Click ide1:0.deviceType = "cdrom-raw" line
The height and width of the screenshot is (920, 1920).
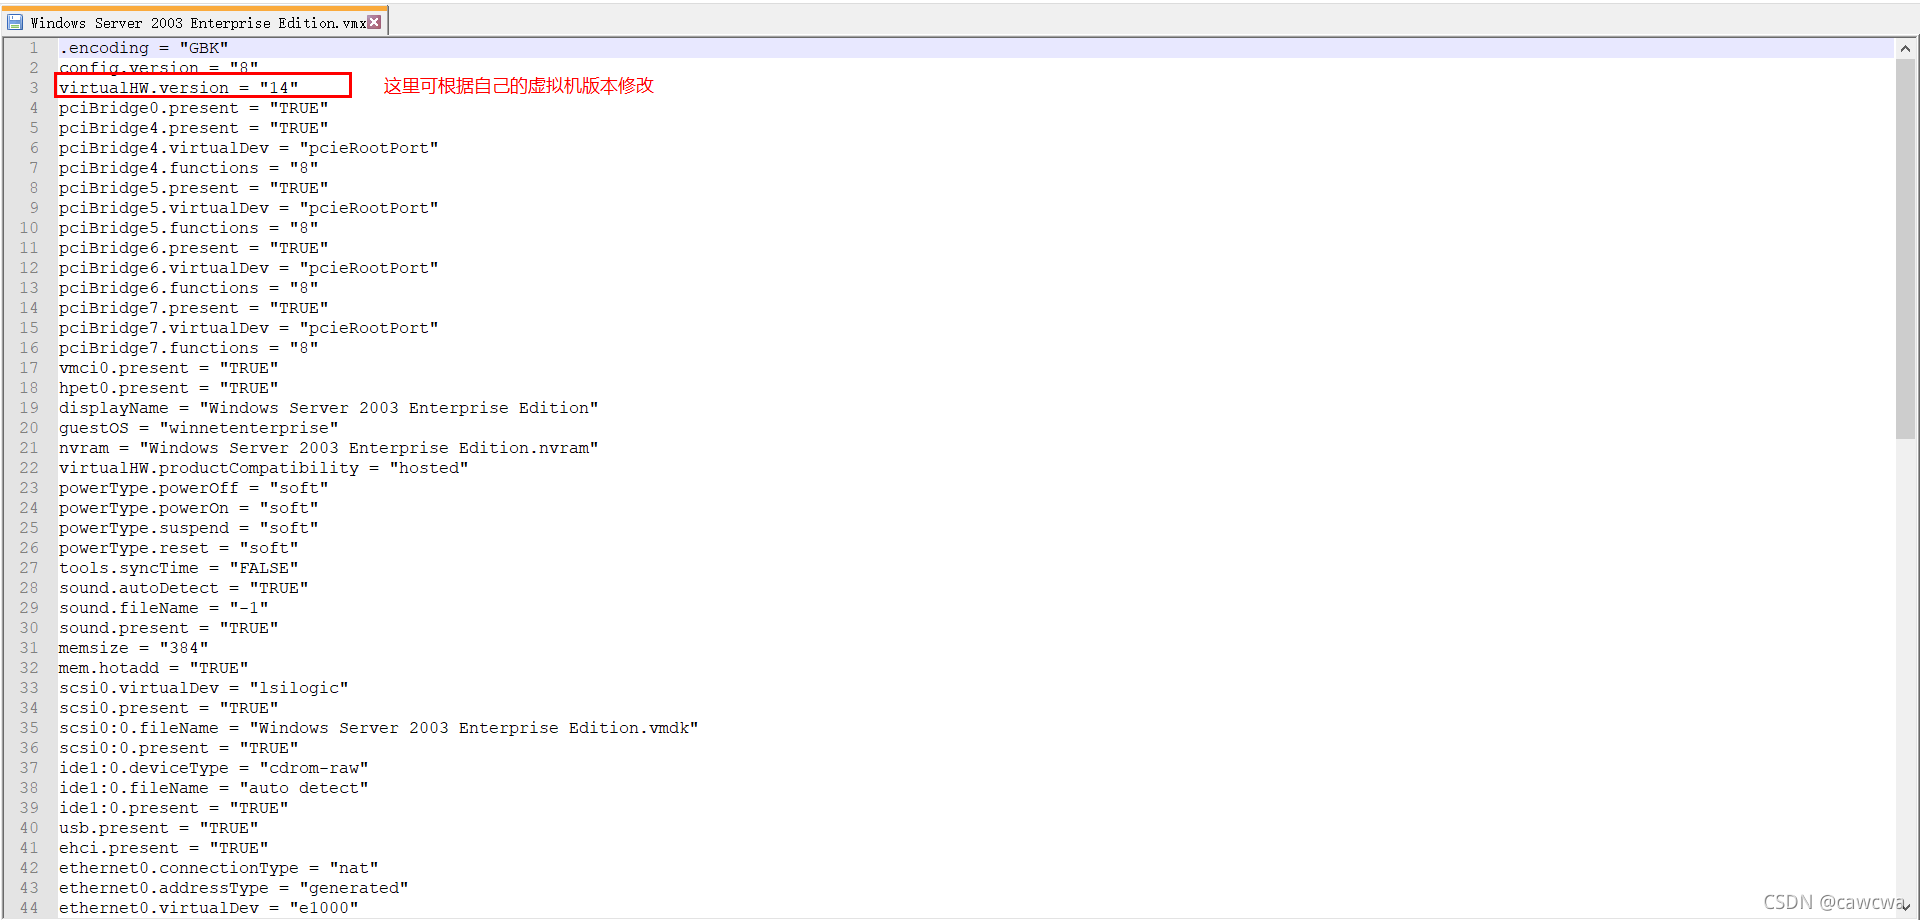click(x=213, y=768)
